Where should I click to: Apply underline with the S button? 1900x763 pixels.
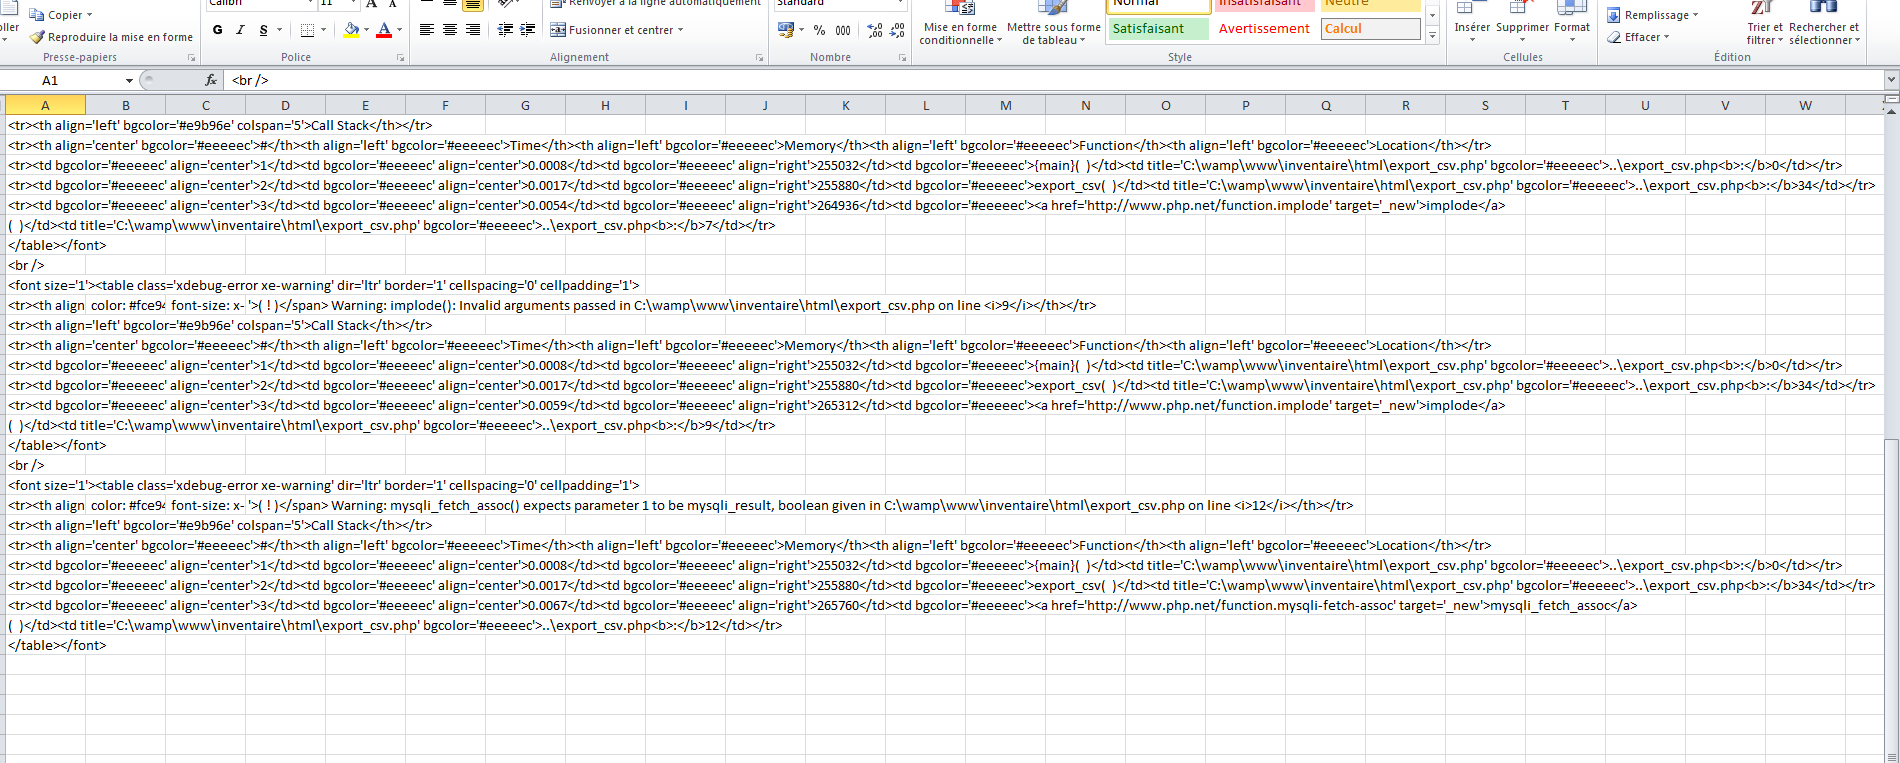tap(263, 30)
